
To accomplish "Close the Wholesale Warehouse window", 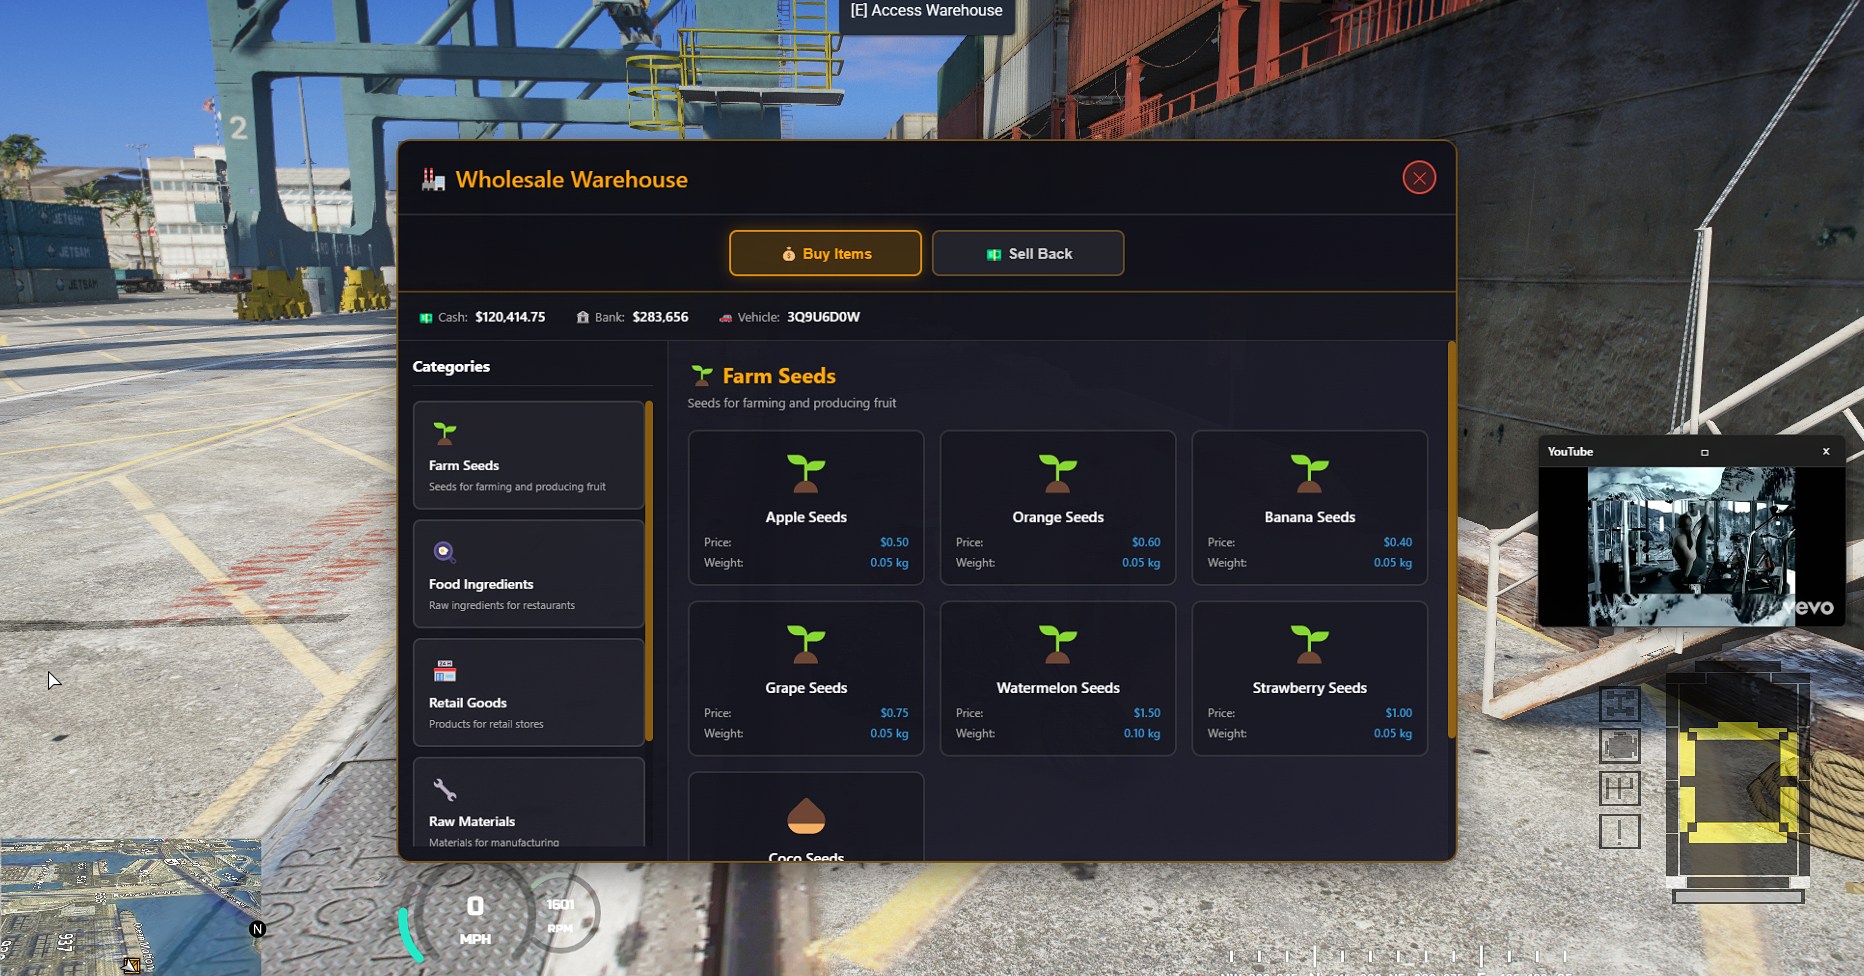I will [x=1419, y=178].
